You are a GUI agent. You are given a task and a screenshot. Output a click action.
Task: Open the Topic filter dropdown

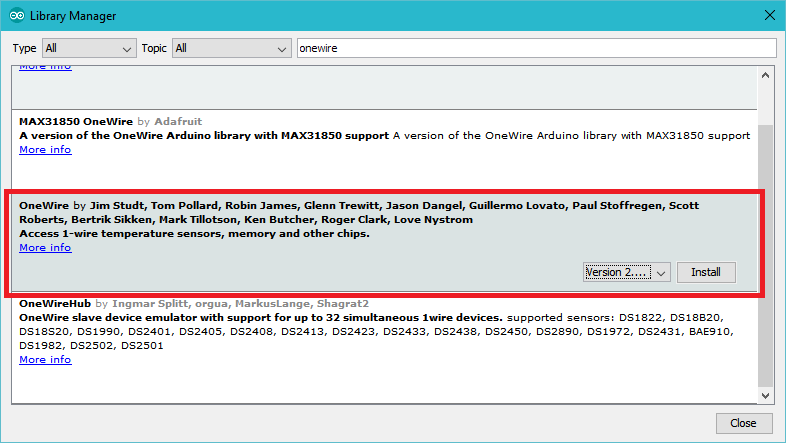[232, 49]
